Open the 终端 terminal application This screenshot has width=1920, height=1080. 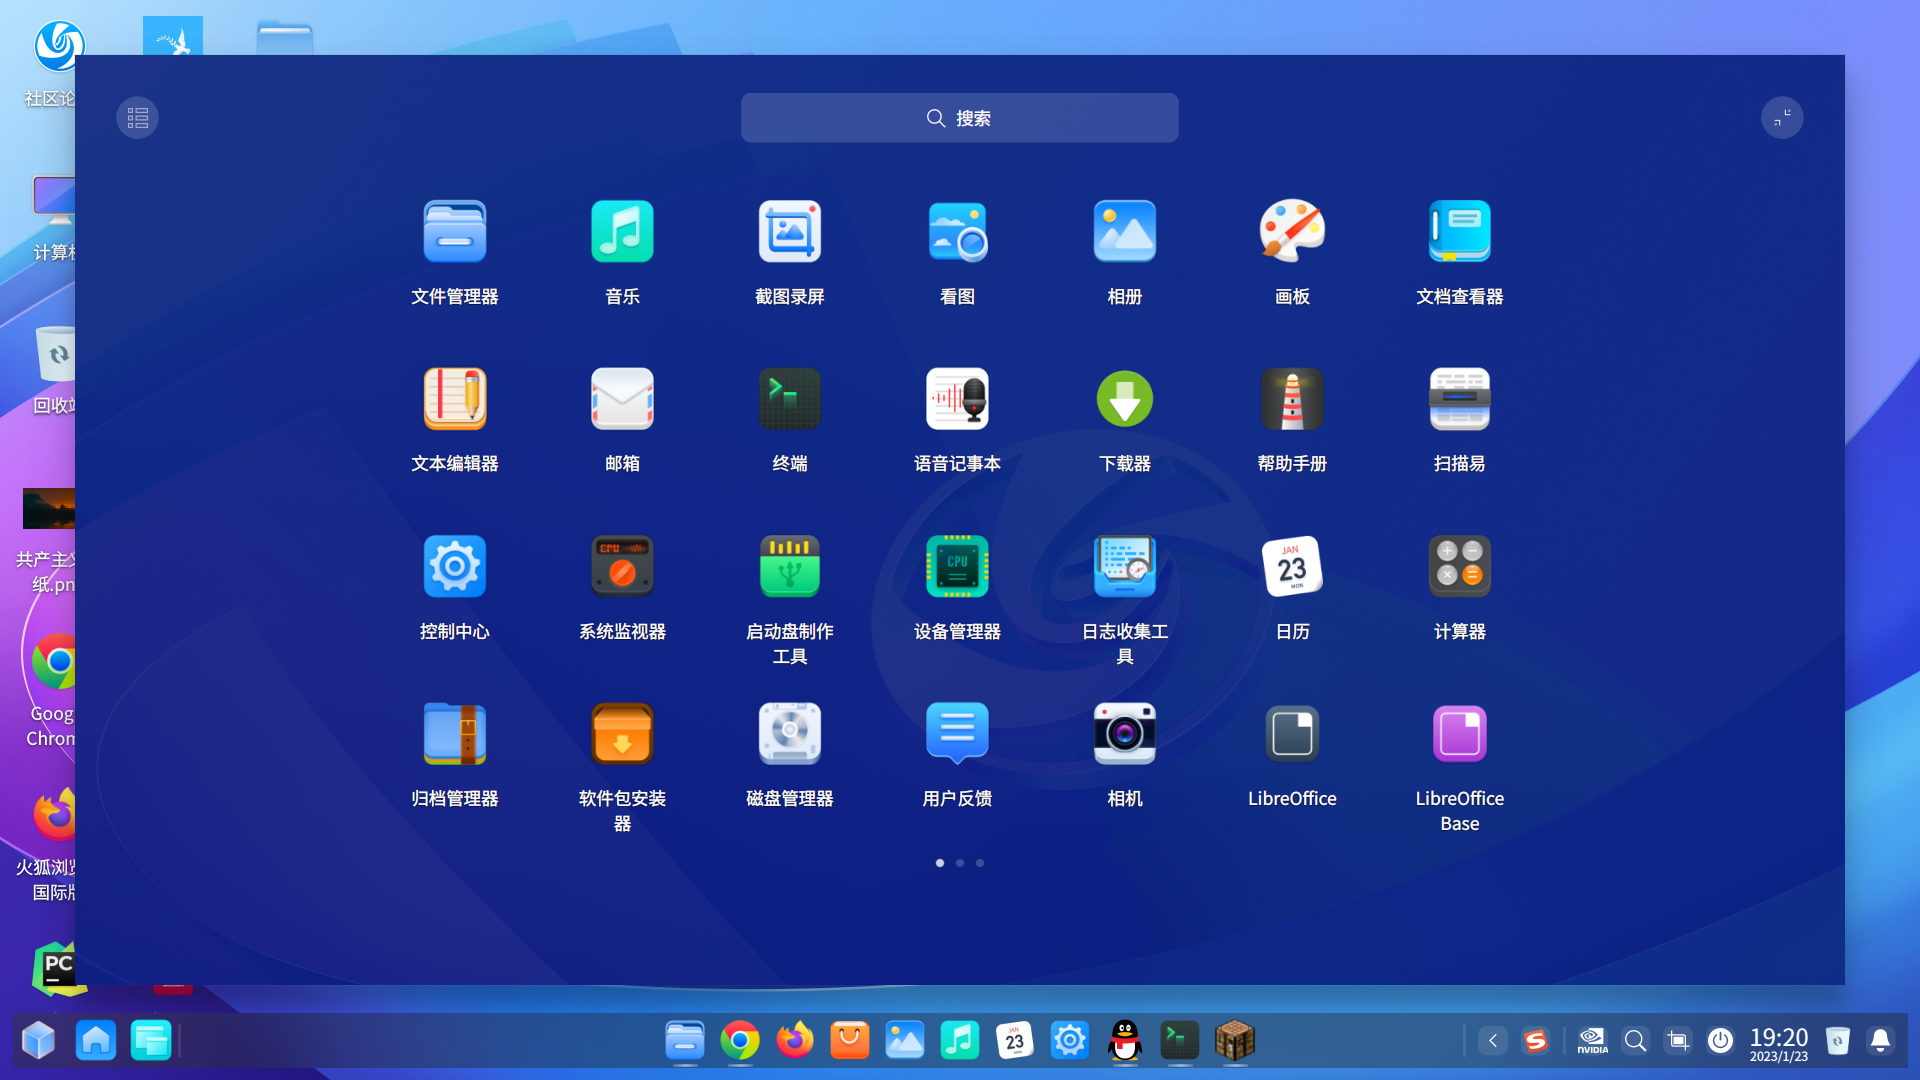coord(789,398)
